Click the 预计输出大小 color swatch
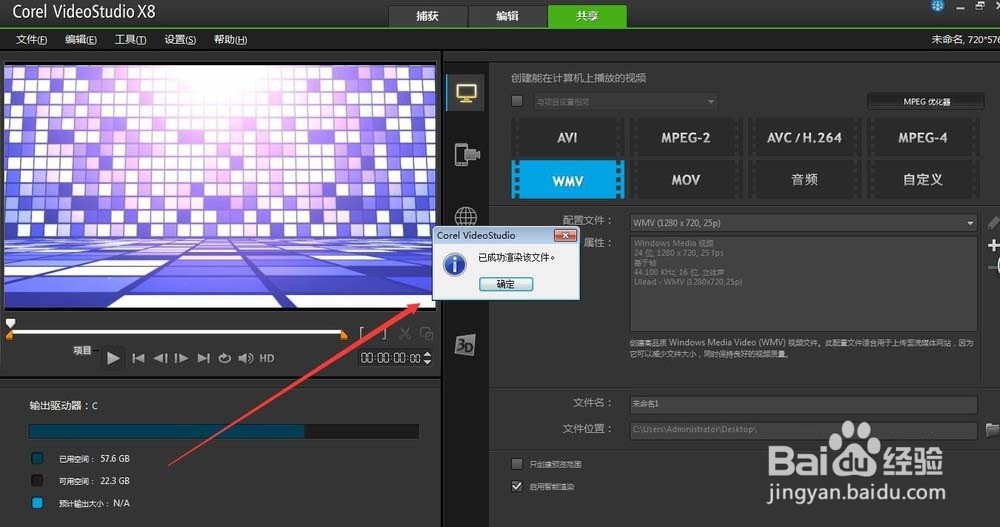Viewport: 1000px width, 527px height. pyautogui.click(x=38, y=503)
